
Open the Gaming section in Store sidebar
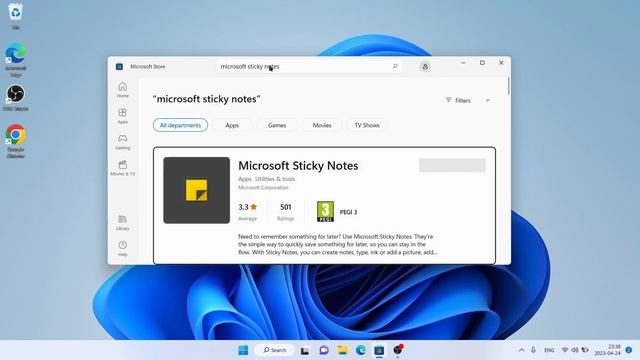click(122, 142)
